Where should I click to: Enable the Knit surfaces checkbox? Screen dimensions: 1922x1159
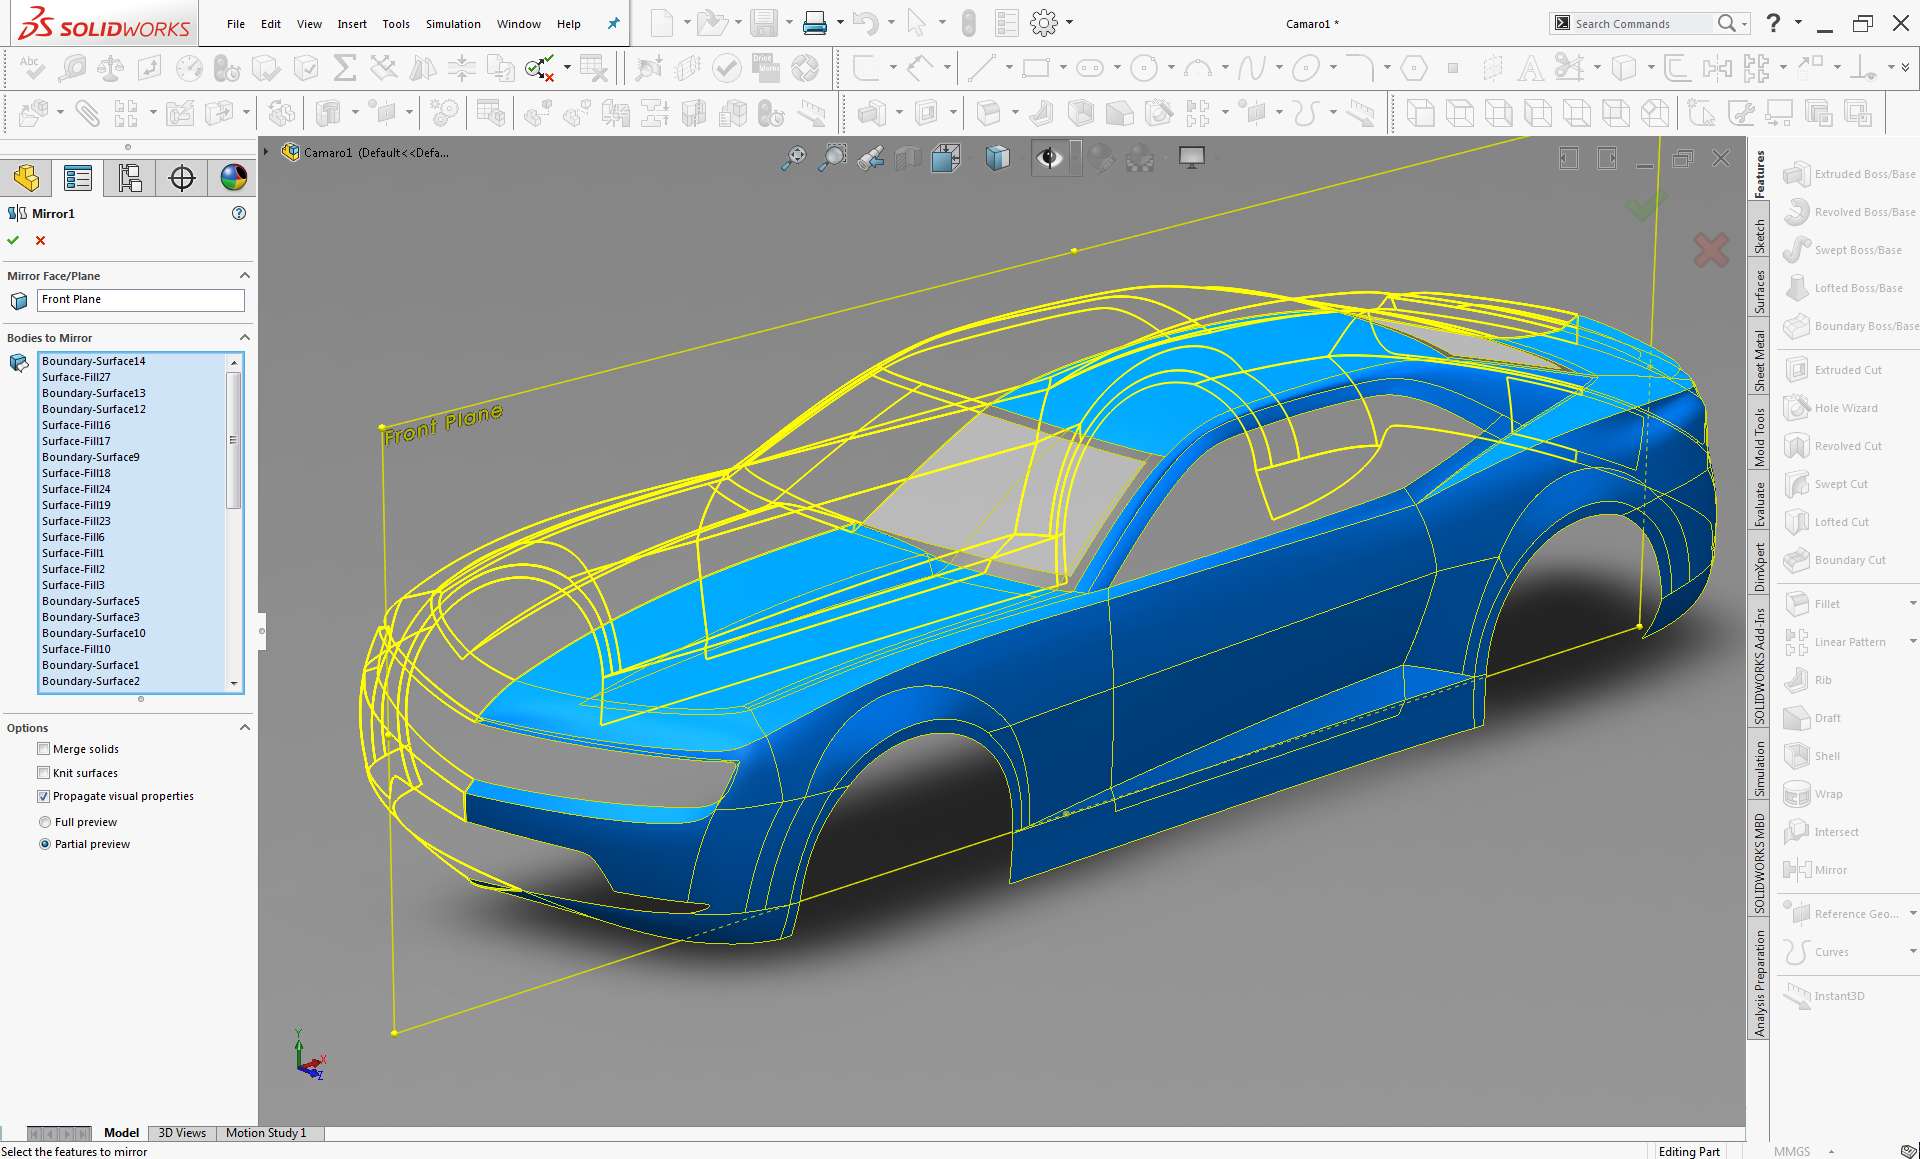pyautogui.click(x=44, y=773)
